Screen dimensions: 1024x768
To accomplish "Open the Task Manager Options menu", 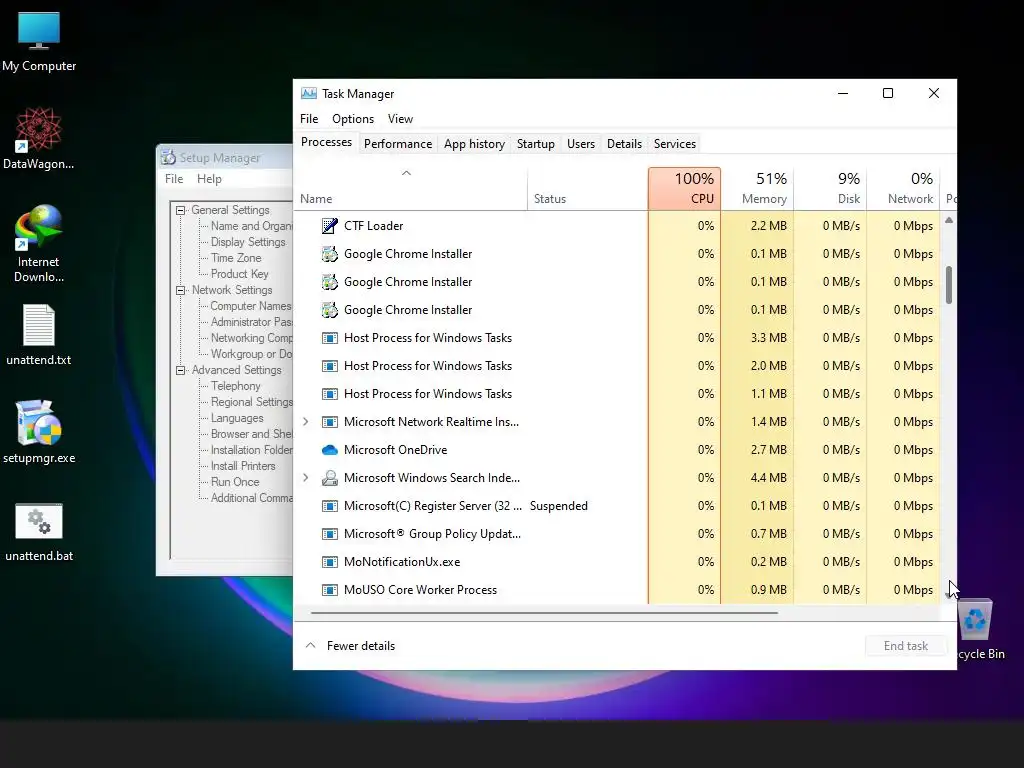I will tap(353, 119).
